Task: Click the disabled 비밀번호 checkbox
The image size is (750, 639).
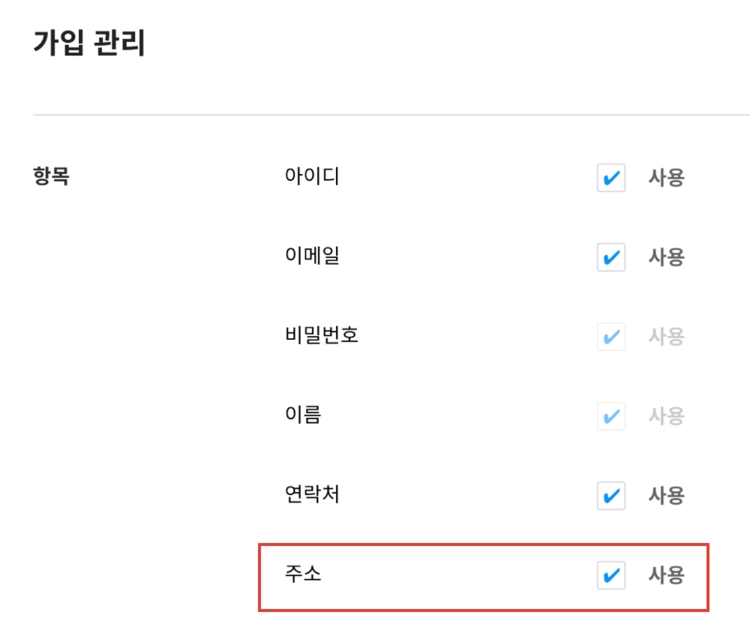Action: [611, 337]
